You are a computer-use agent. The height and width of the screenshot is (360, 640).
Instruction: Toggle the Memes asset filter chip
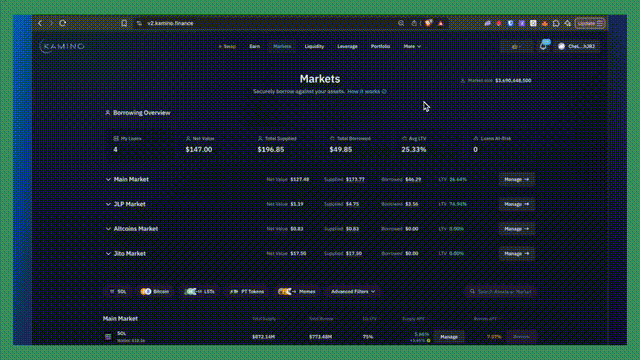coord(297,291)
